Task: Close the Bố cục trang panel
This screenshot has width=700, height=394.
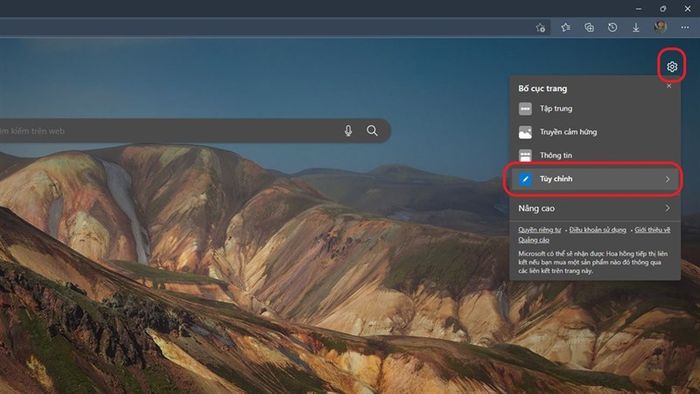Action: [x=669, y=86]
